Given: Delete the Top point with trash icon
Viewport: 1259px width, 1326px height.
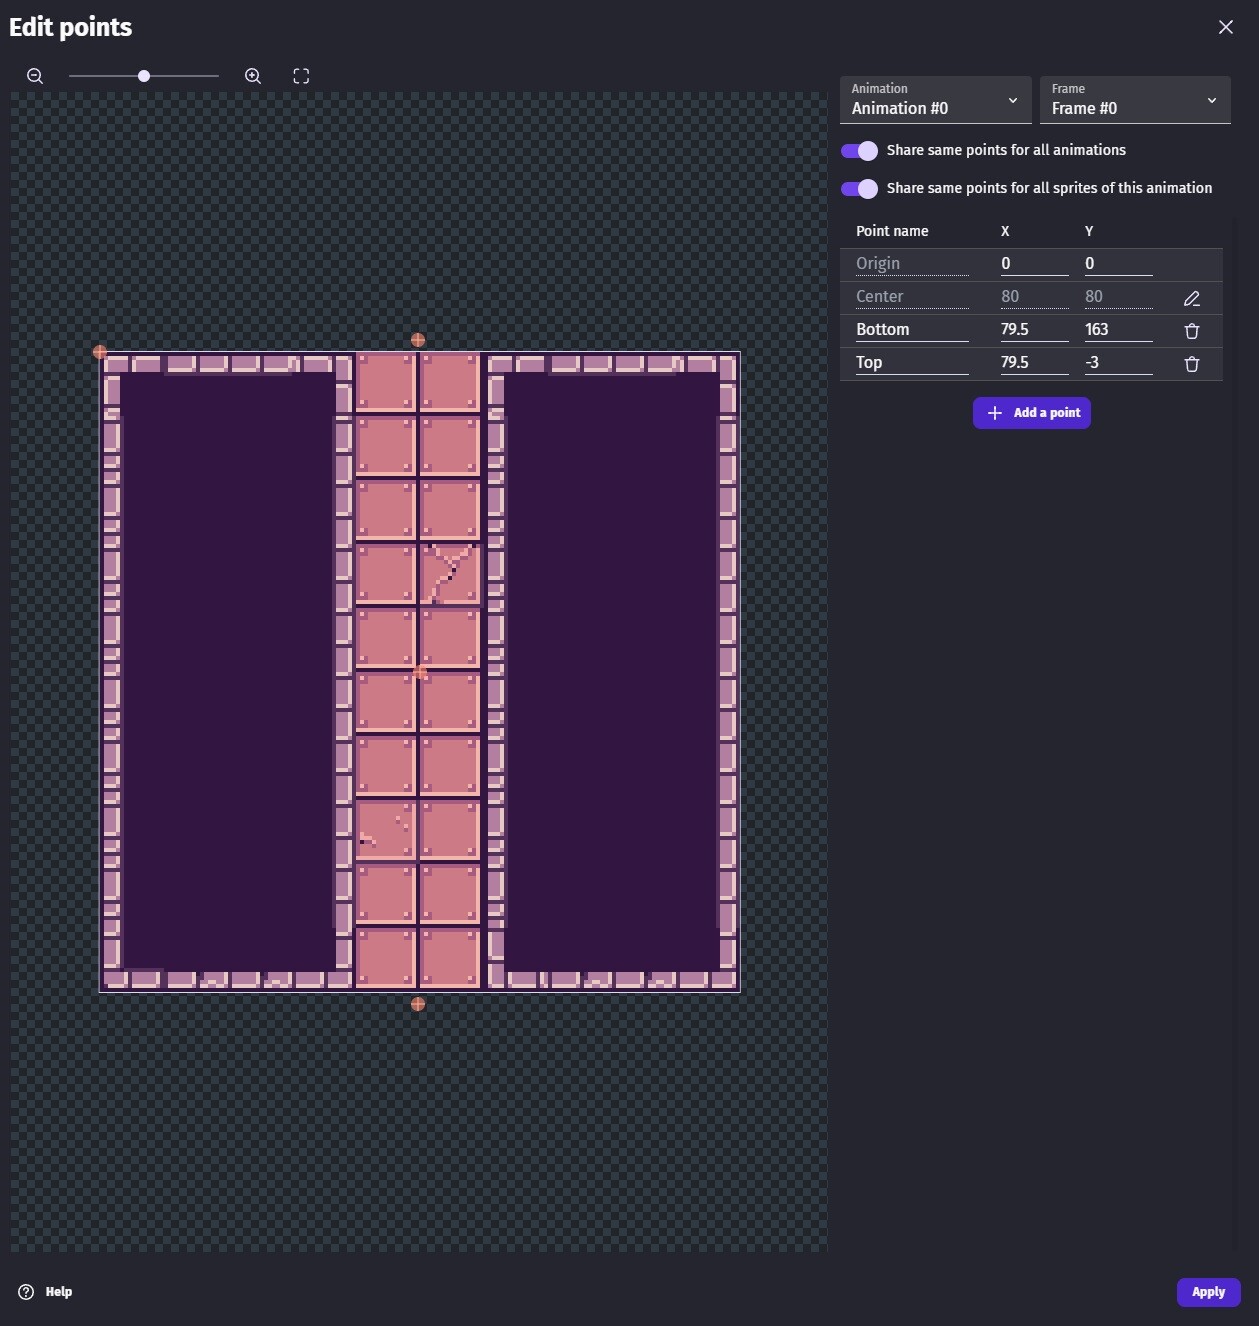Looking at the screenshot, I should (1191, 364).
